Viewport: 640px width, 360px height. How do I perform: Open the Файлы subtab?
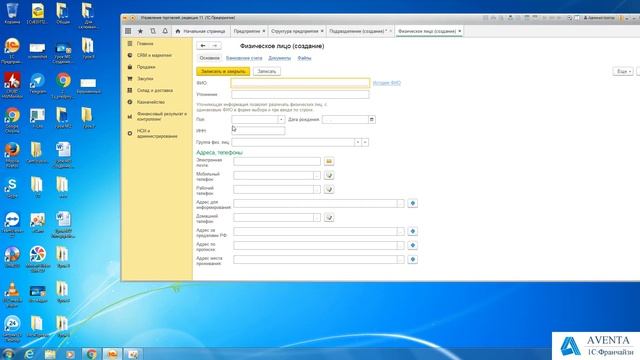pyautogui.click(x=304, y=58)
